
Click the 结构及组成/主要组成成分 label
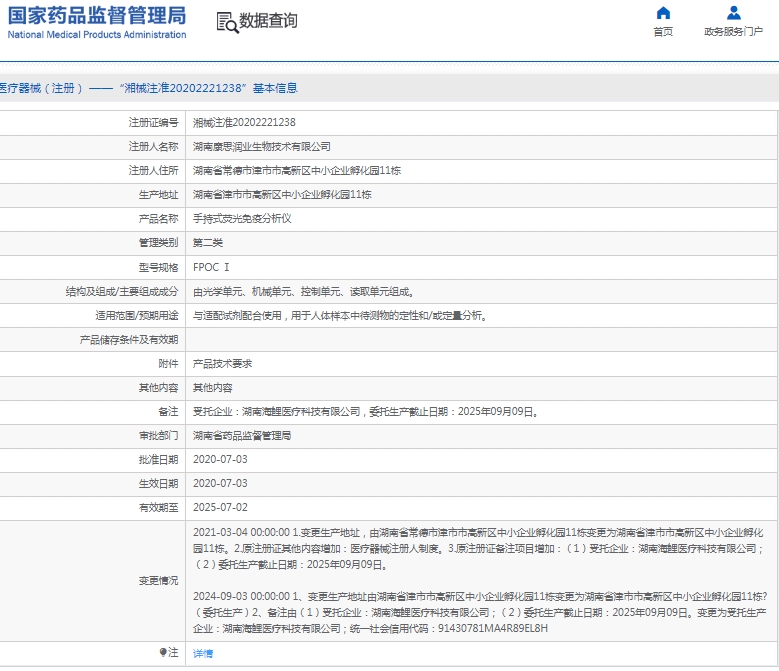pos(122,292)
